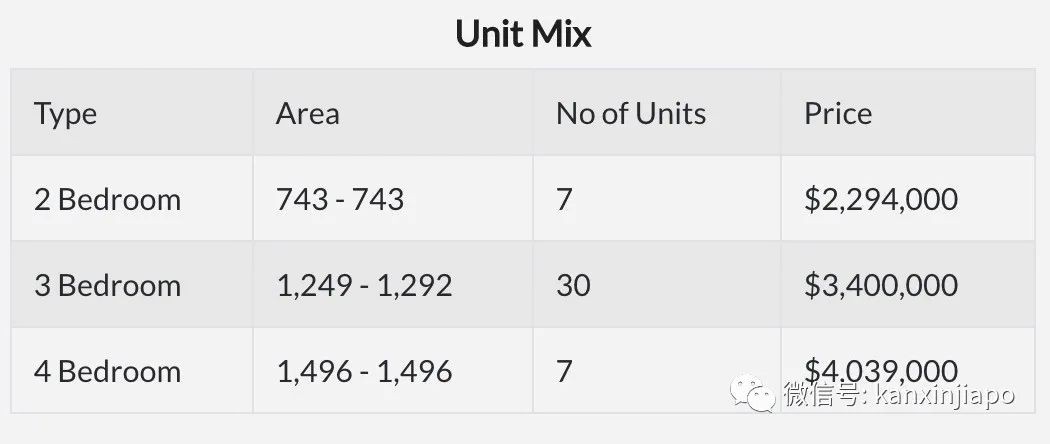Click the 2 Bedroom type cell

pyautogui.click(x=108, y=199)
